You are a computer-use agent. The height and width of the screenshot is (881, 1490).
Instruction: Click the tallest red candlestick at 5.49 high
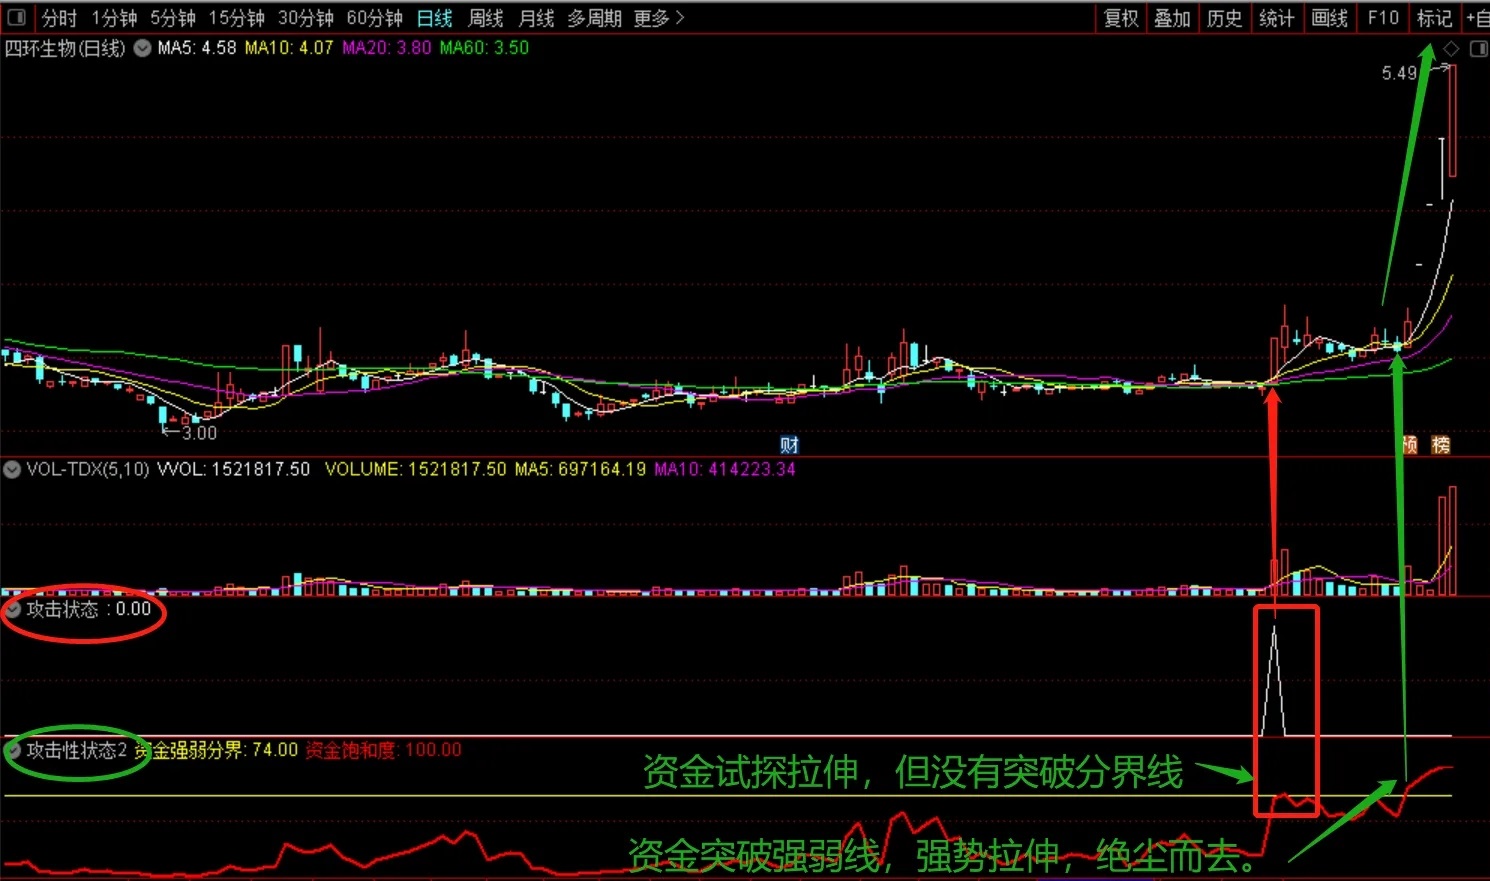coord(1452,120)
